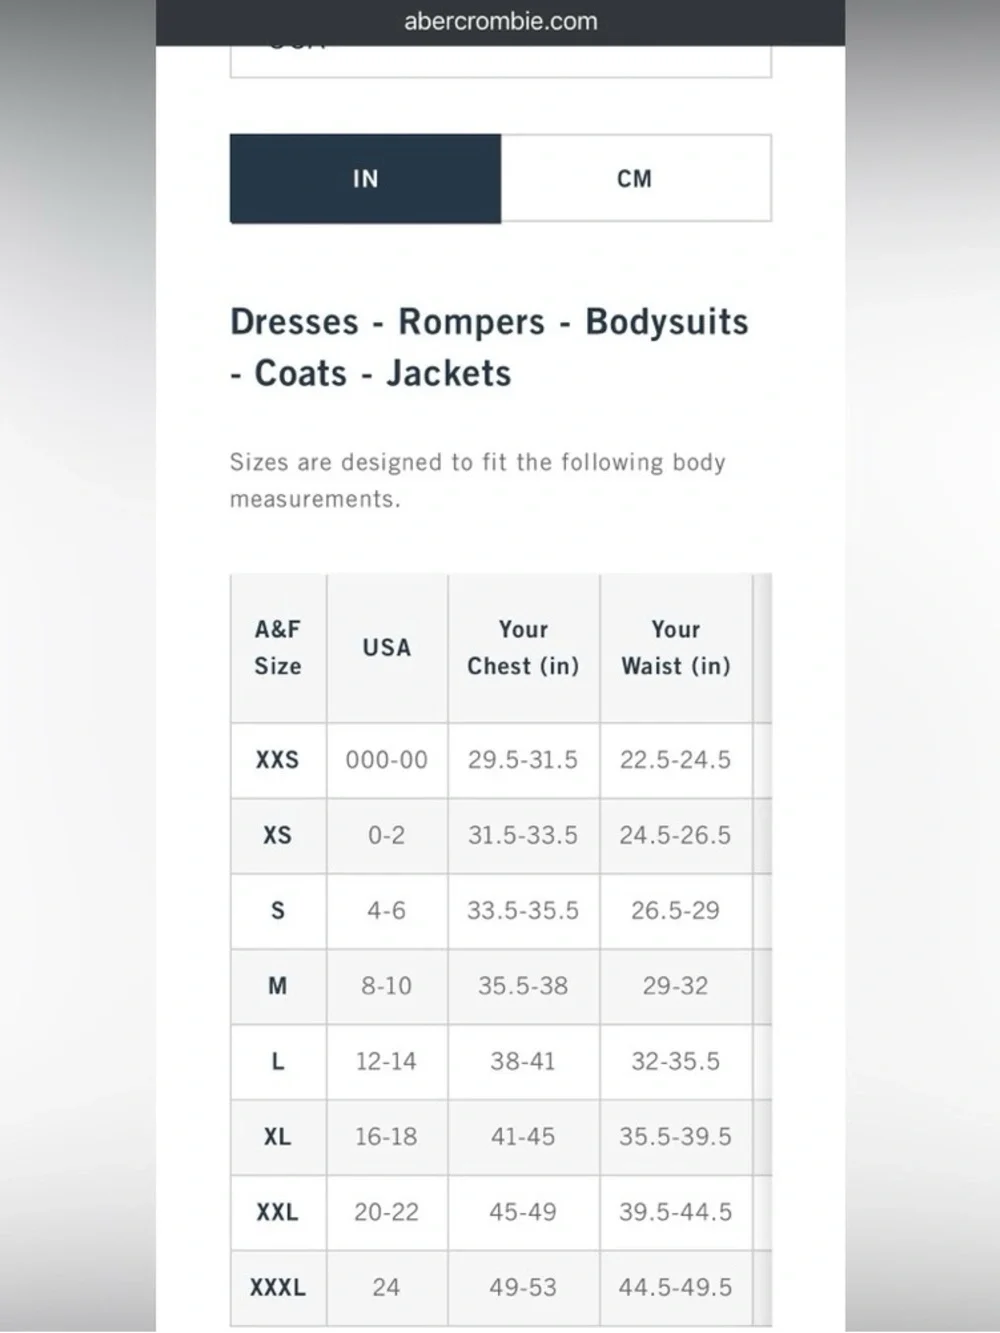Click the A&F Size column header
Image resolution: width=1000 pixels, height=1333 pixels.
pos(278,647)
